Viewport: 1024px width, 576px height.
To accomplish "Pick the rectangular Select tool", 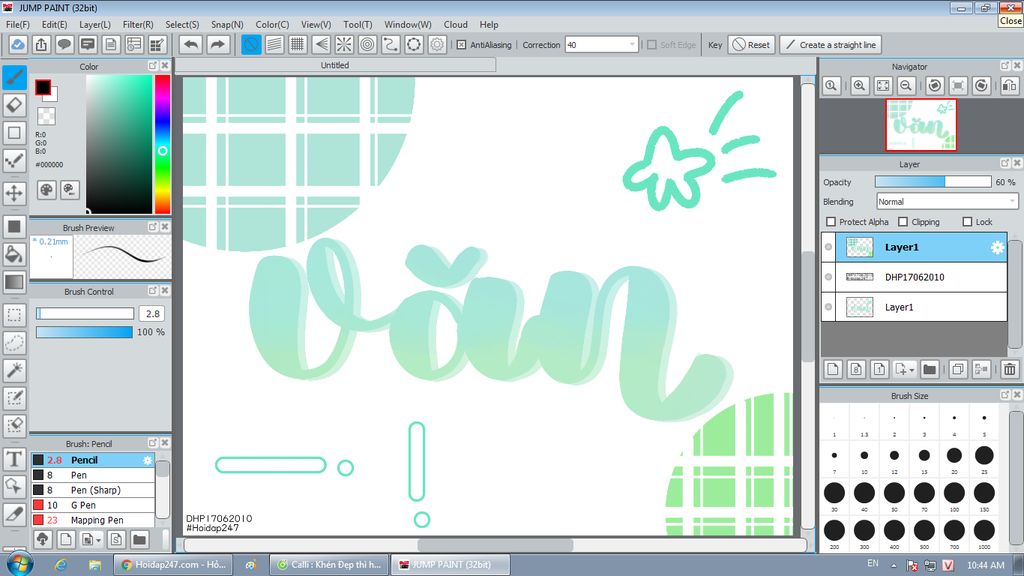I will (x=14, y=315).
